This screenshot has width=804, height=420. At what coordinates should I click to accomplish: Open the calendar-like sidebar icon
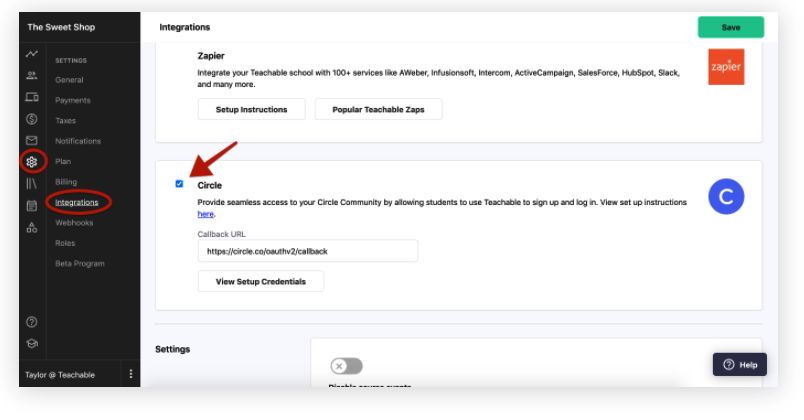tap(32, 206)
